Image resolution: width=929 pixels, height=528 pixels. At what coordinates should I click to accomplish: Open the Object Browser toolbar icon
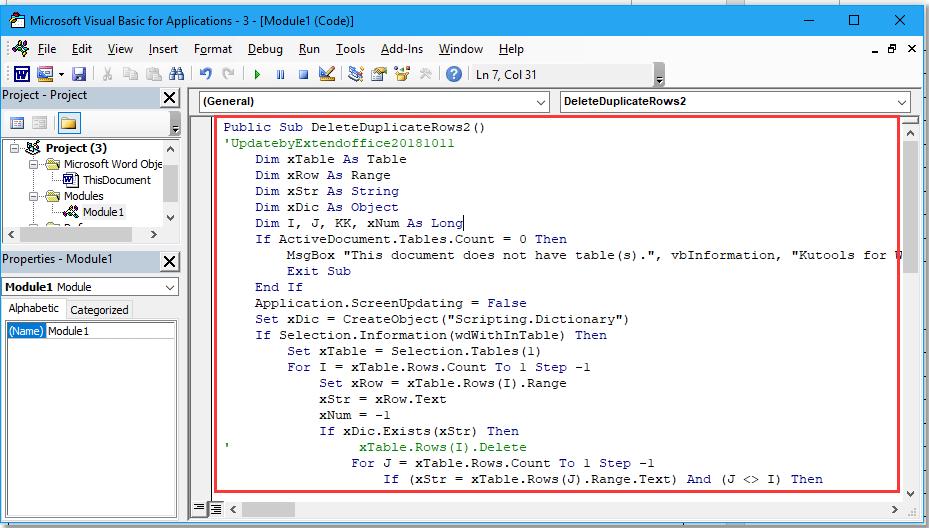pyautogui.click(x=402, y=74)
